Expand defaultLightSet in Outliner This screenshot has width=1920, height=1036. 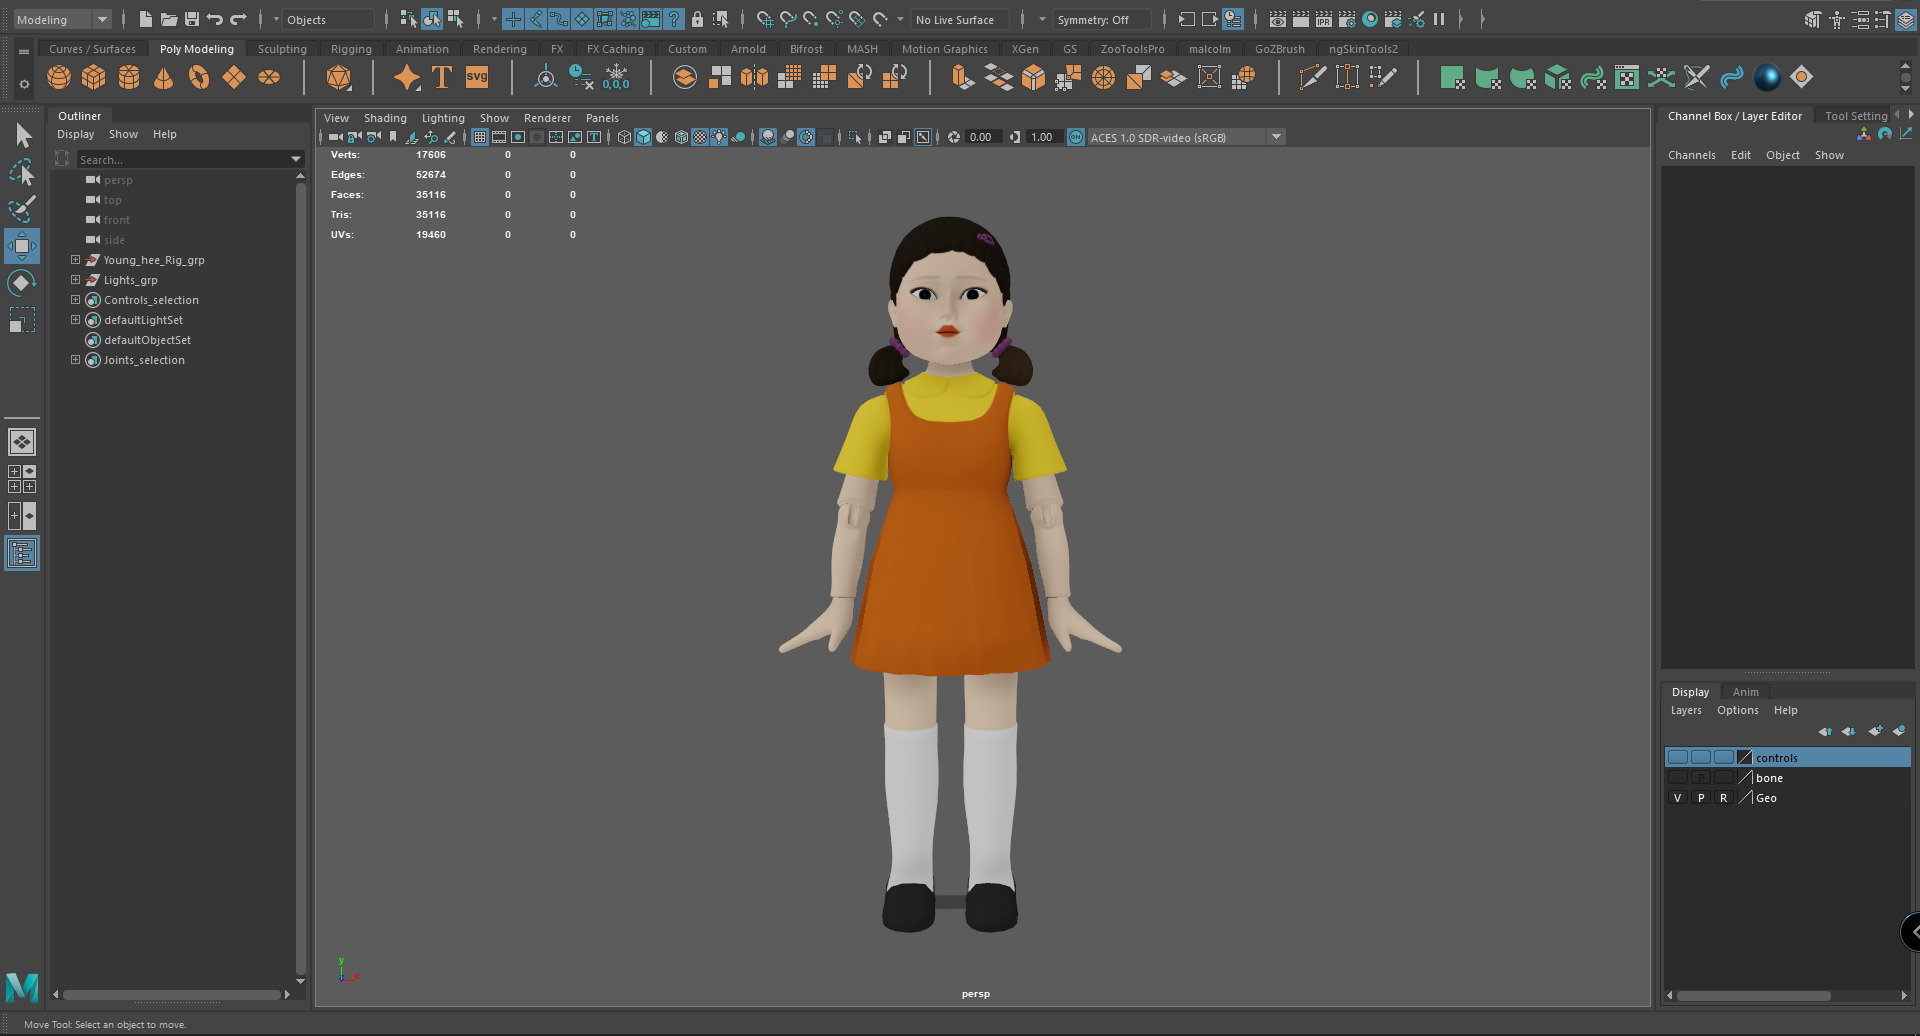pyautogui.click(x=75, y=320)
